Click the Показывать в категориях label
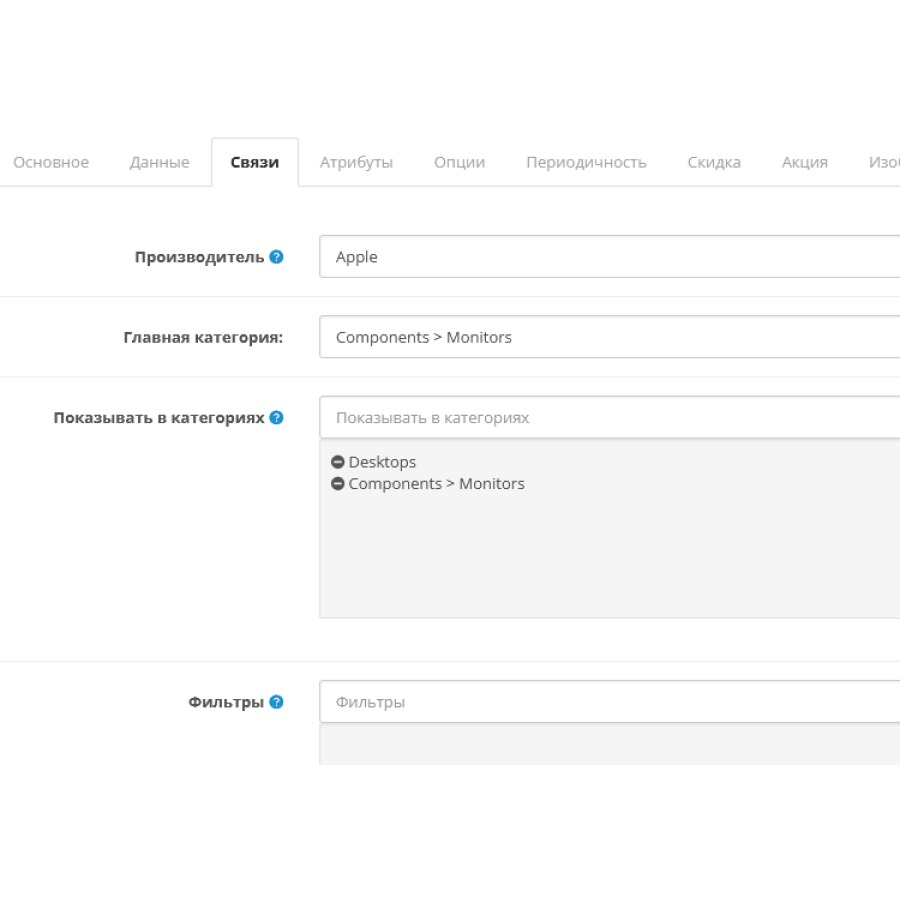900x900 pixels. [x=159, y=417]
